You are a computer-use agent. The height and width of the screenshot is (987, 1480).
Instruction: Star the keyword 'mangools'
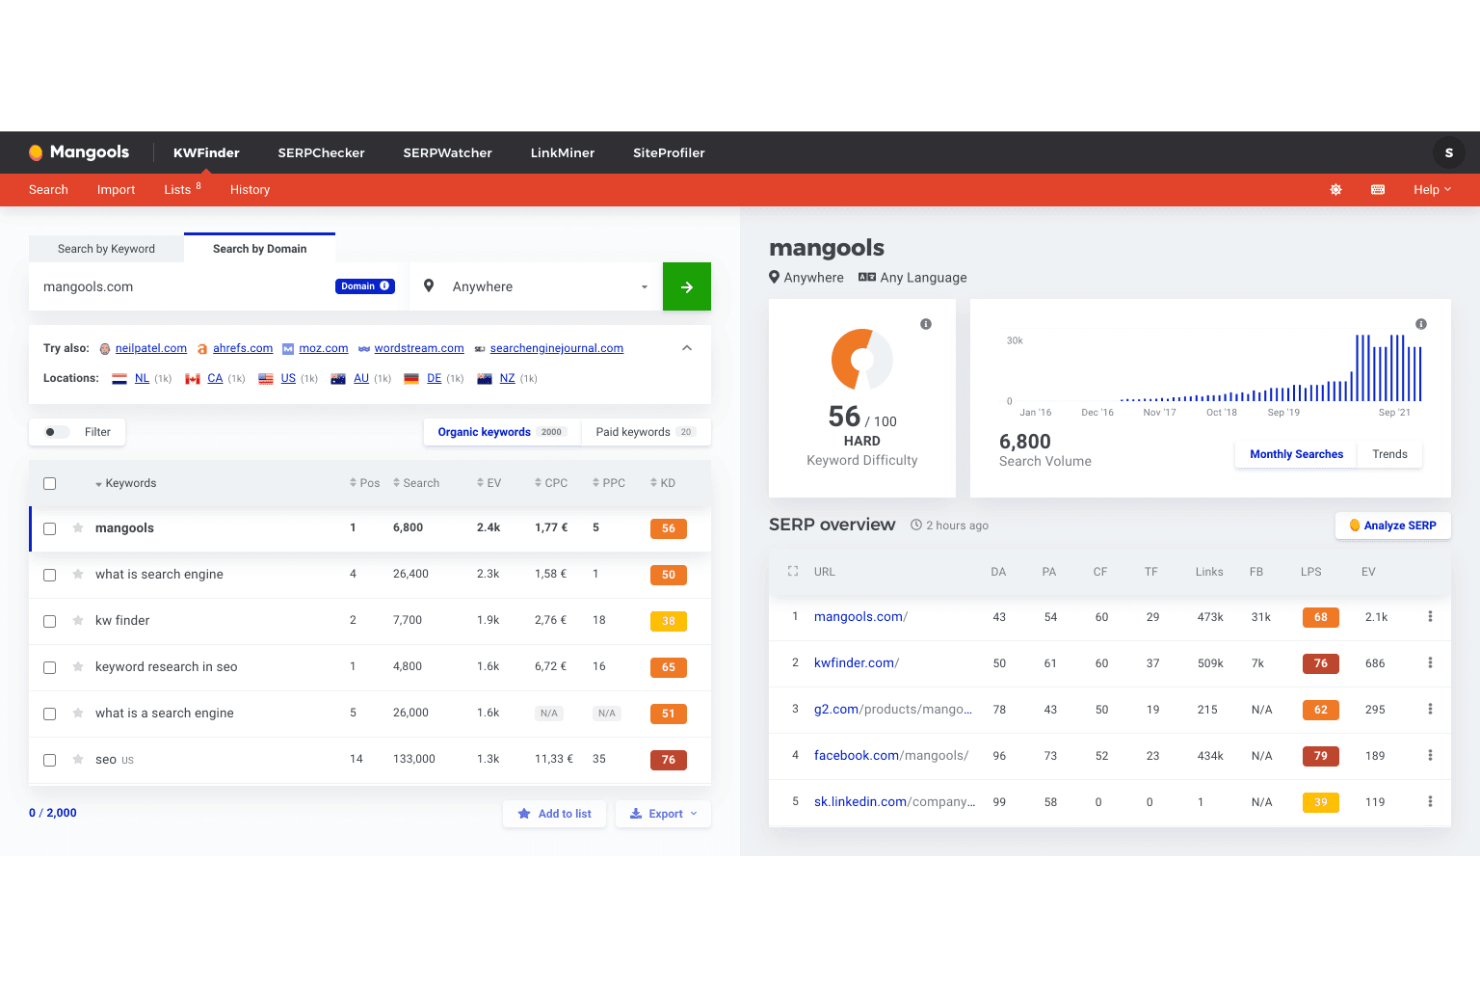pyautogui.click(x=78, y=528)
